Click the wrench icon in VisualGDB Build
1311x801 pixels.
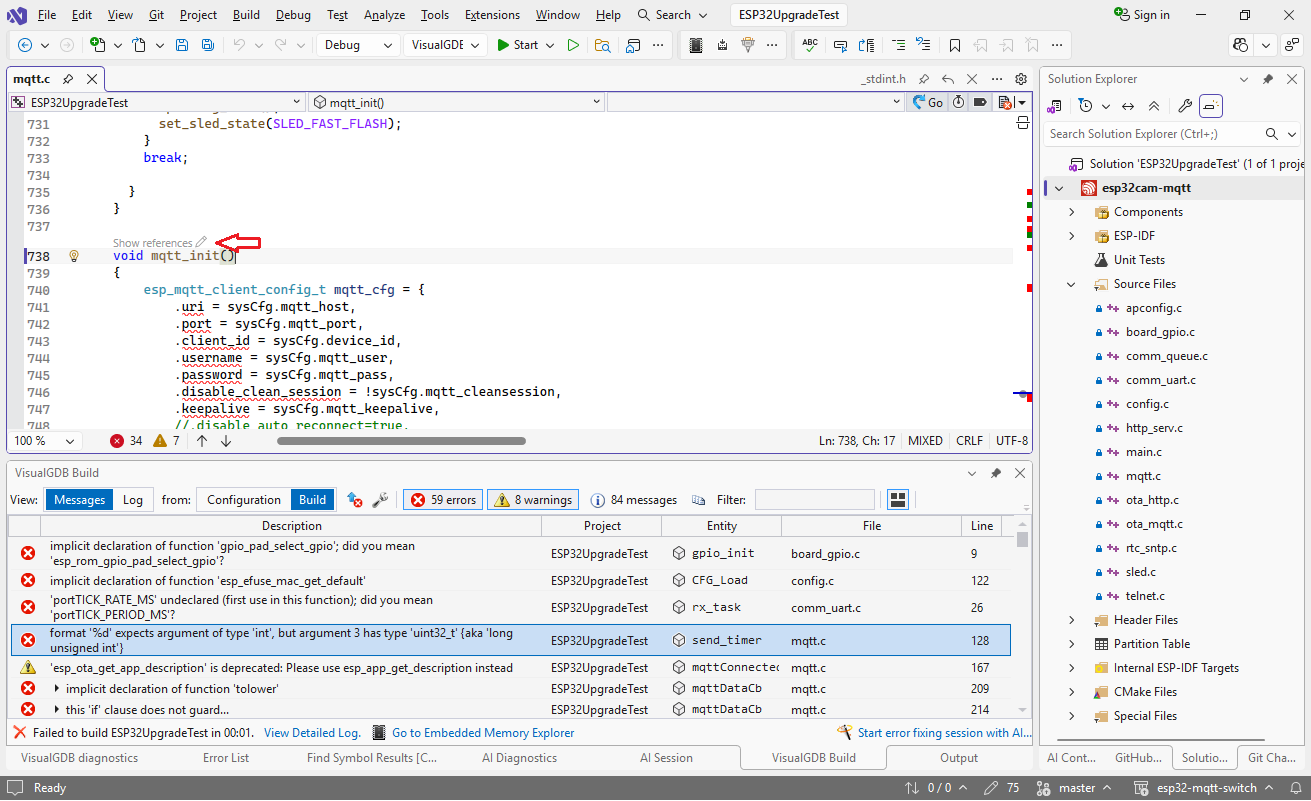point(380,500)
